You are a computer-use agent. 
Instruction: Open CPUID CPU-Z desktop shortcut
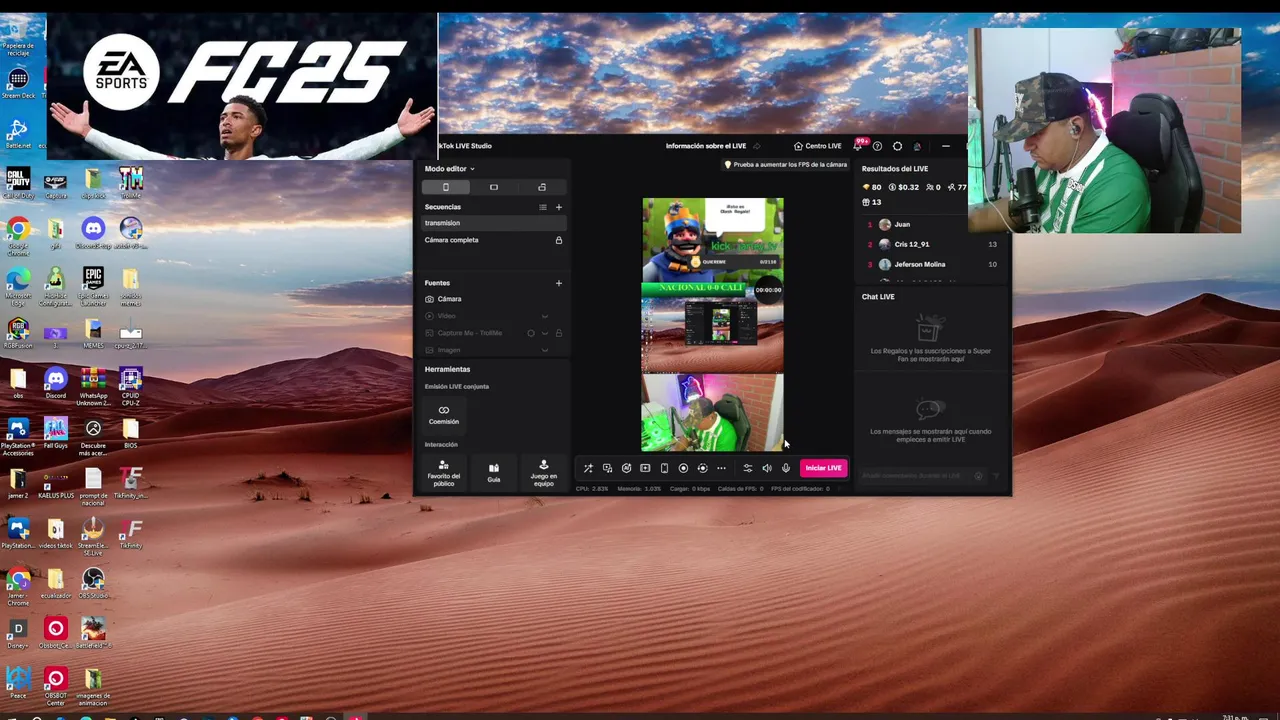(130, 386)
